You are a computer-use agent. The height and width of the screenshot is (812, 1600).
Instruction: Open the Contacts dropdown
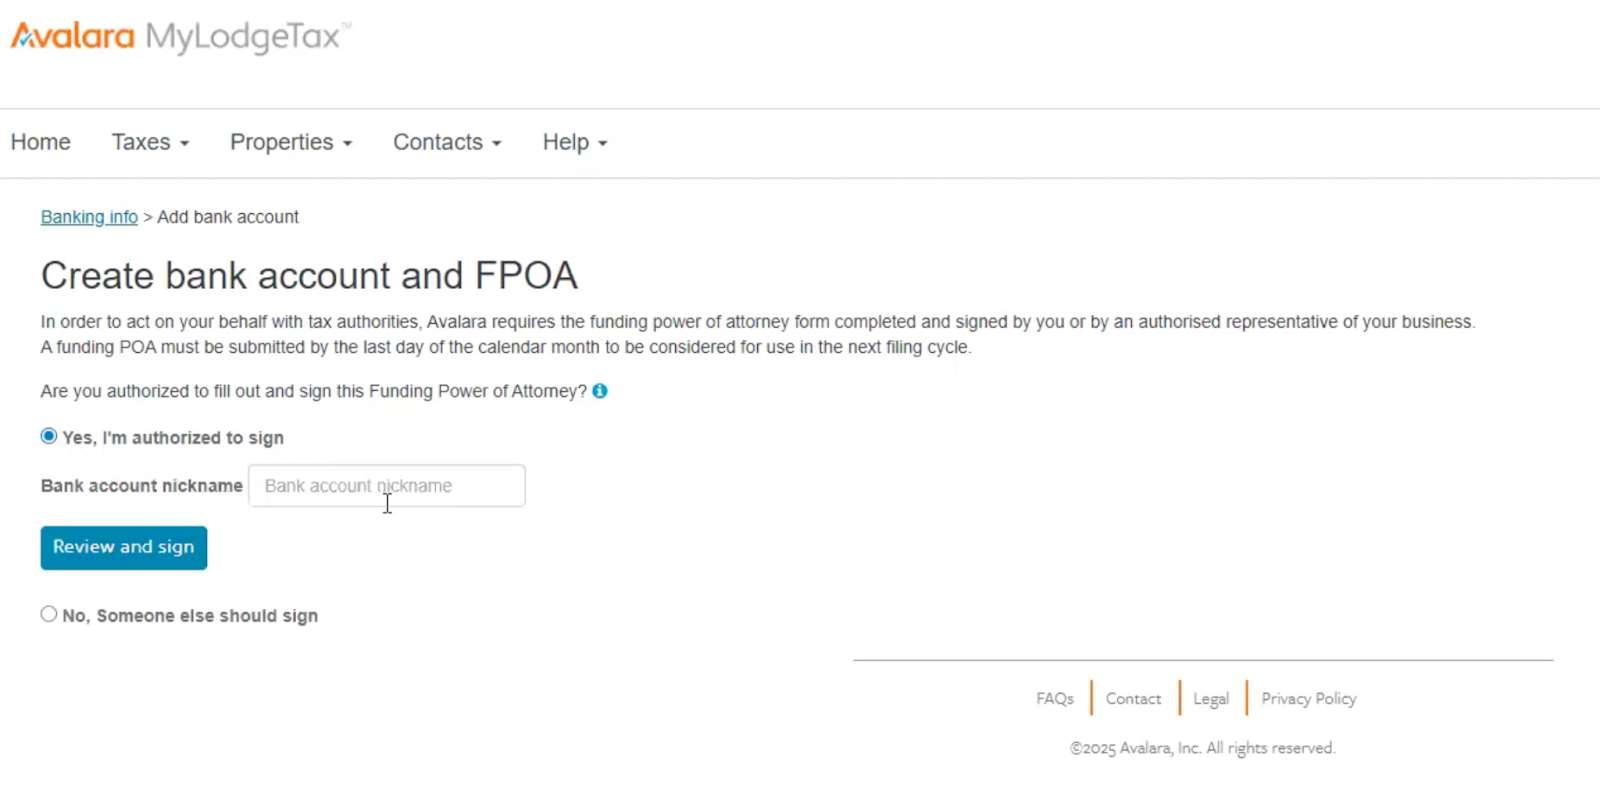tap(446, 142)
